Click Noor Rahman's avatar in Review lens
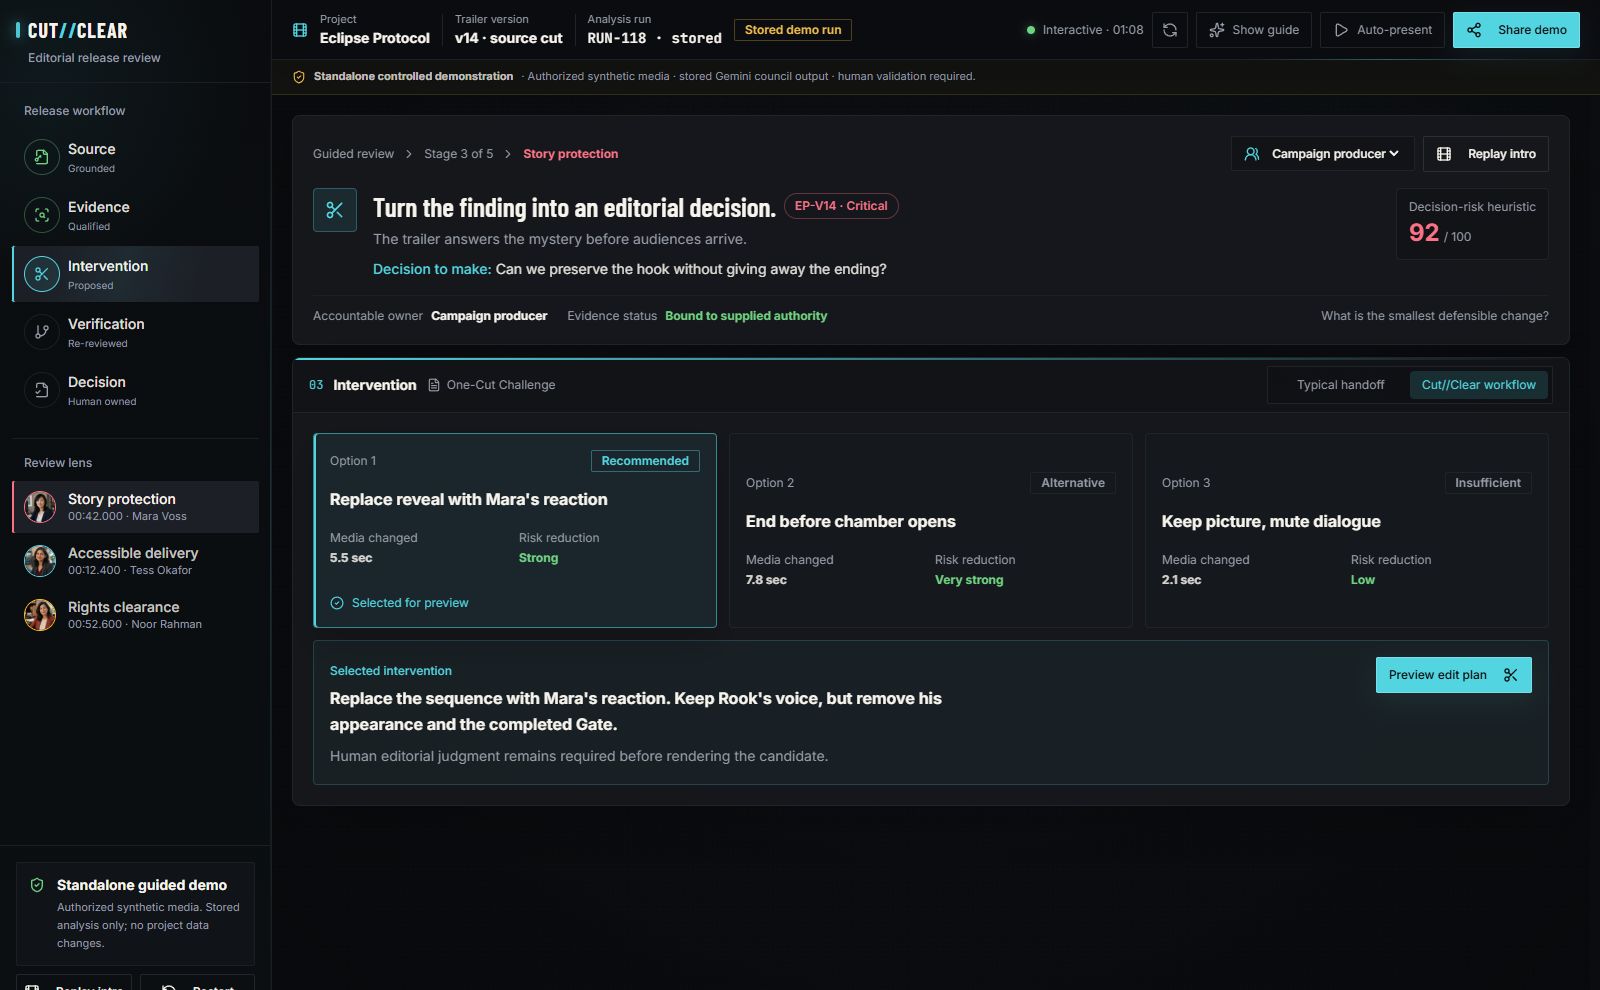 click(40, 615)
